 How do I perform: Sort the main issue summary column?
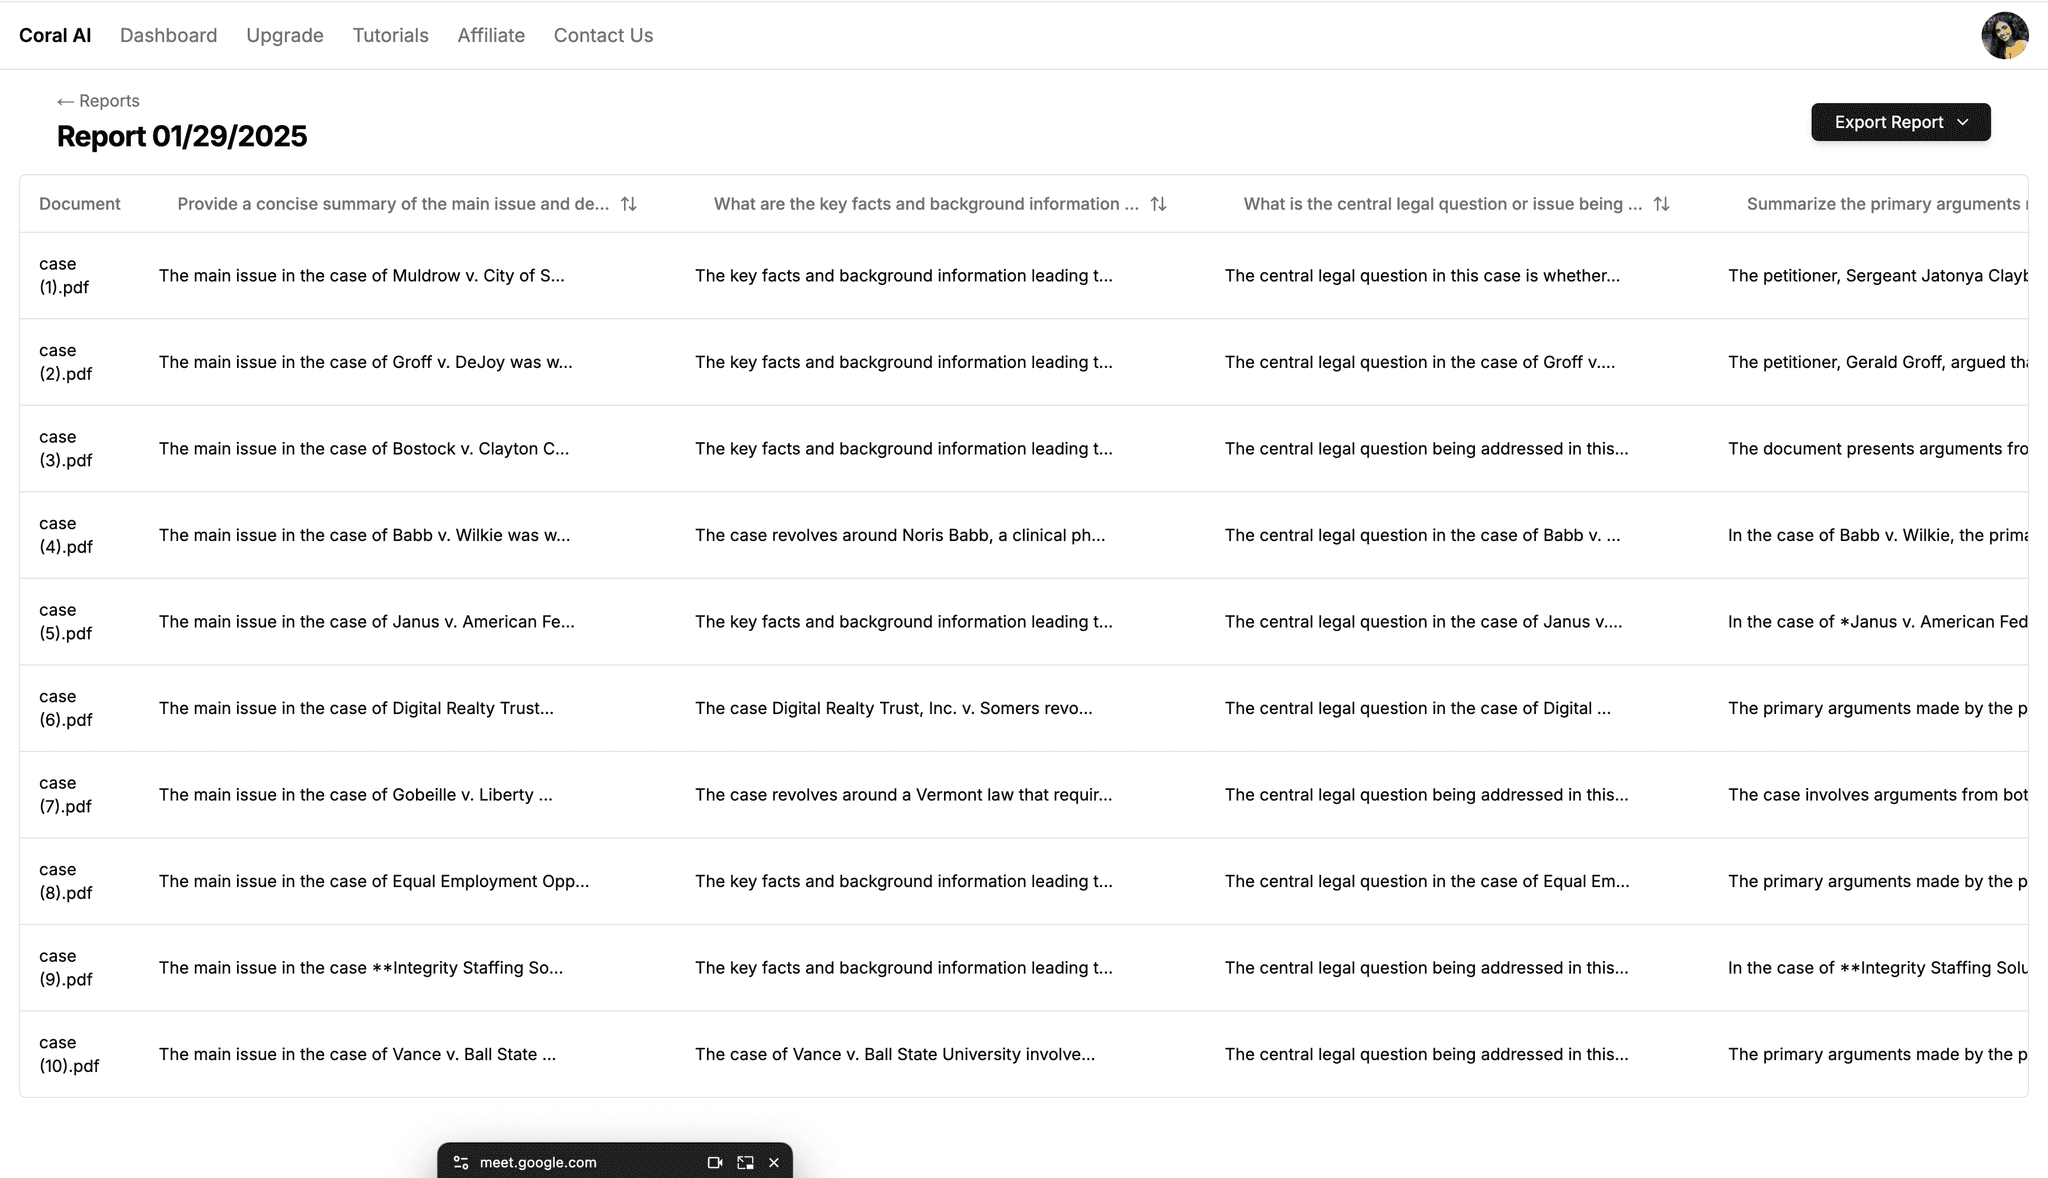[628, 204]
